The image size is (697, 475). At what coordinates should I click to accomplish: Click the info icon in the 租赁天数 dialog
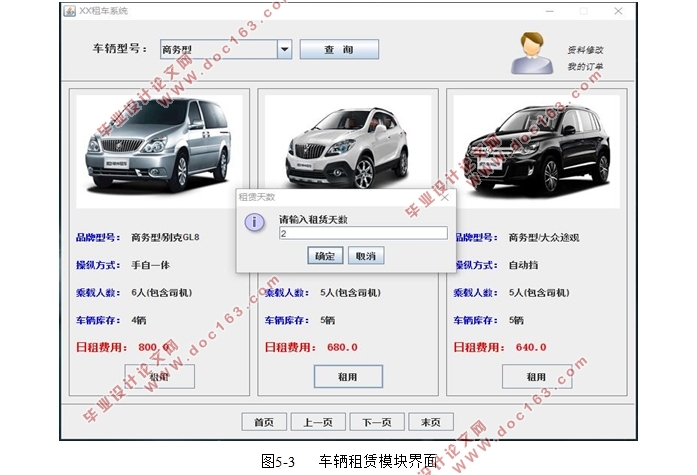coord(255,224)
